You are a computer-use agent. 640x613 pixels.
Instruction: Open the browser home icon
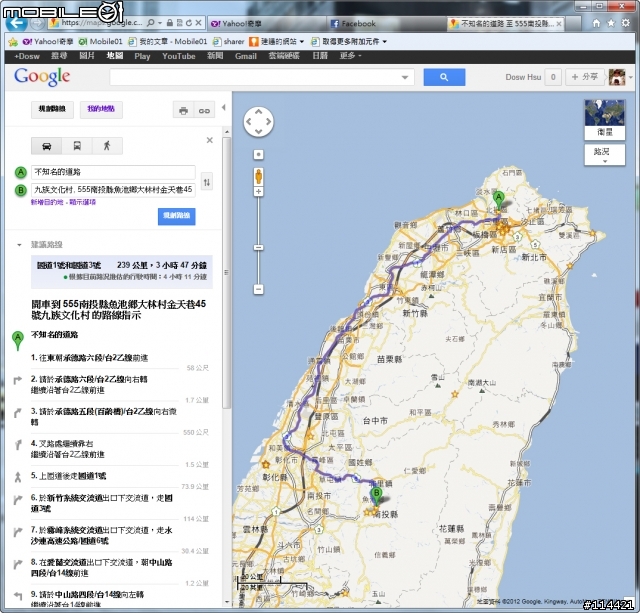coord(596,23)
